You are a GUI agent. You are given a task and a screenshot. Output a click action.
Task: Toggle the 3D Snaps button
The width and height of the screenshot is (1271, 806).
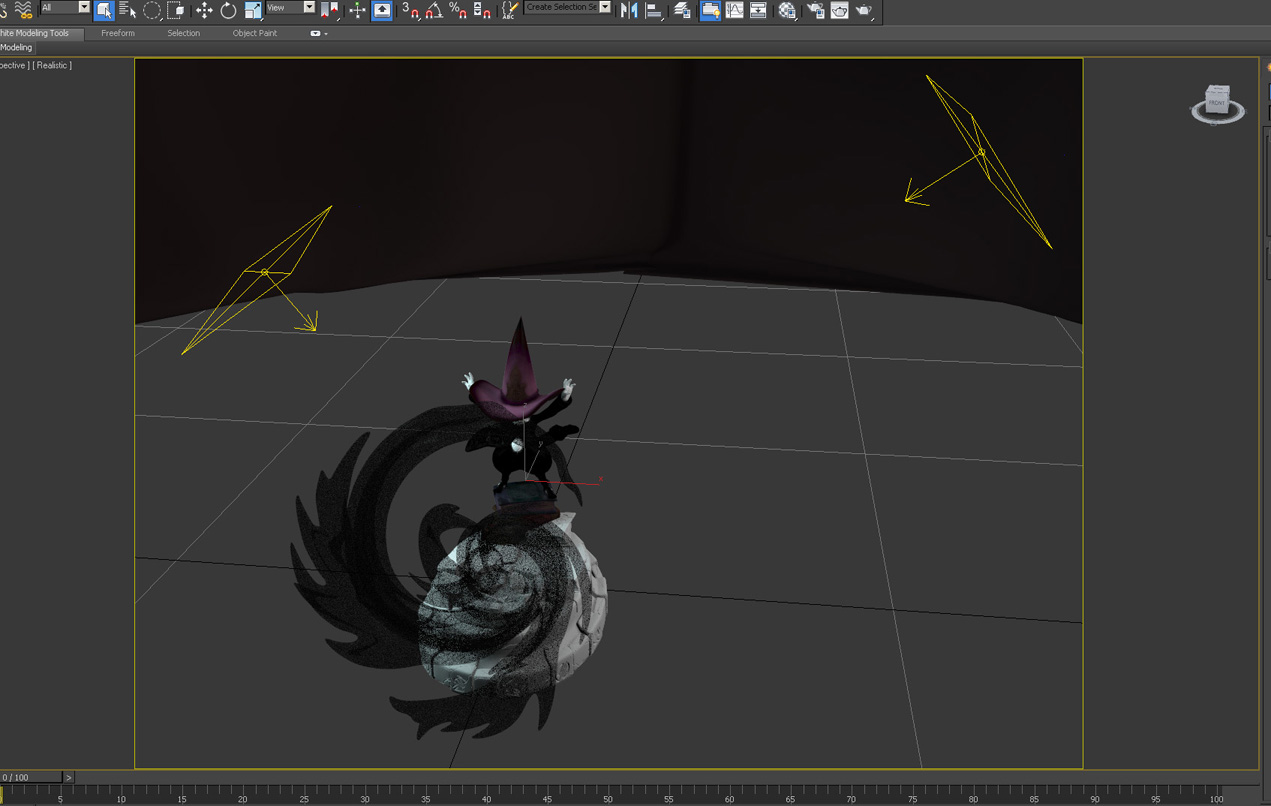tap(410, 10)
